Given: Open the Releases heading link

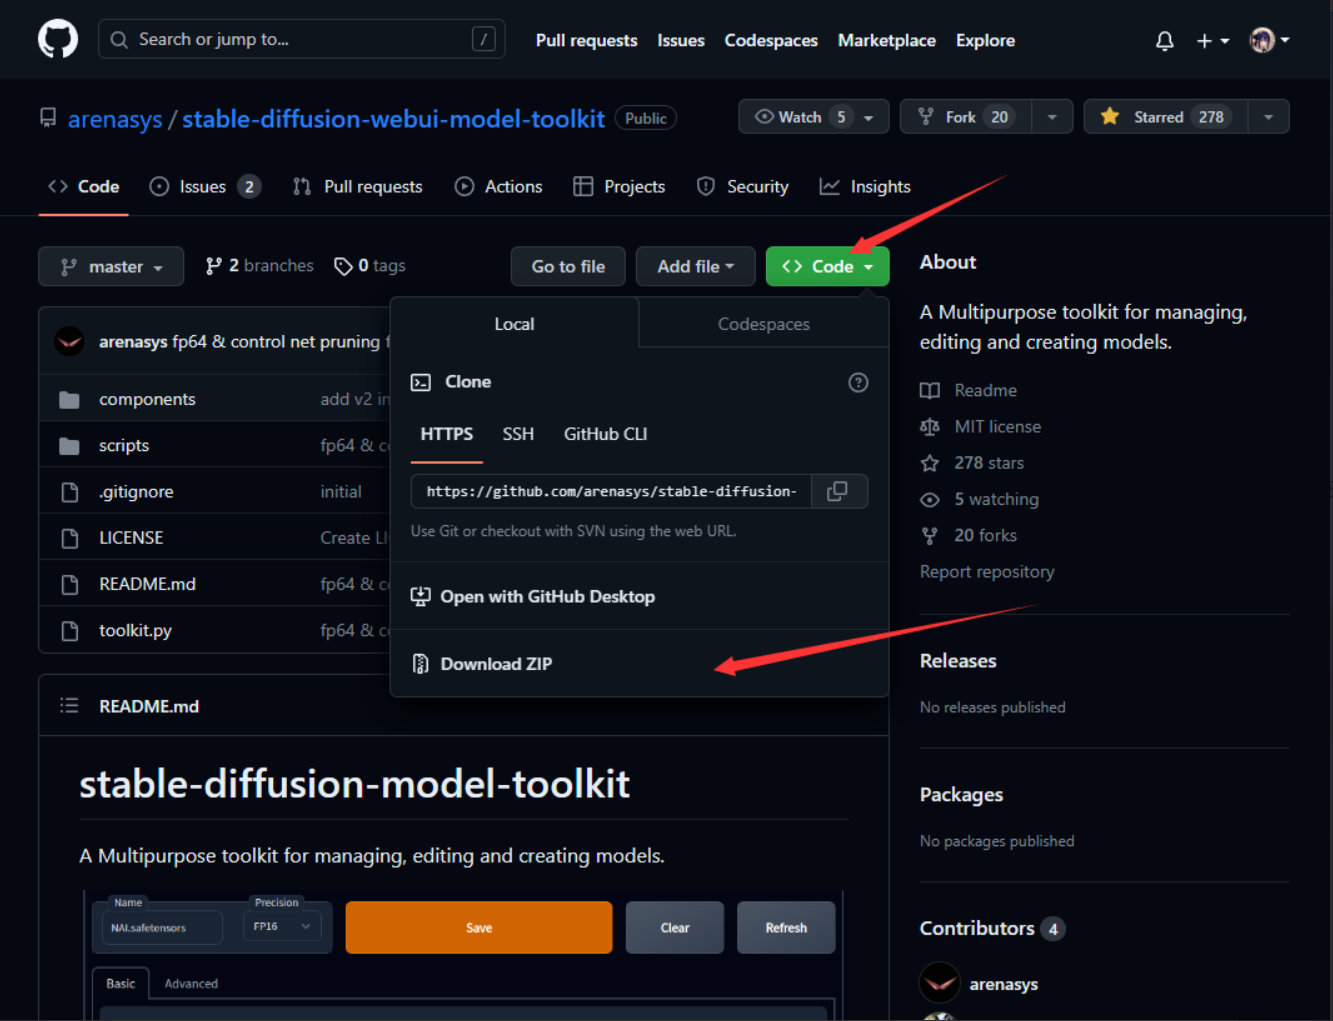Looking at the screenshot, I should pos(958,661).
